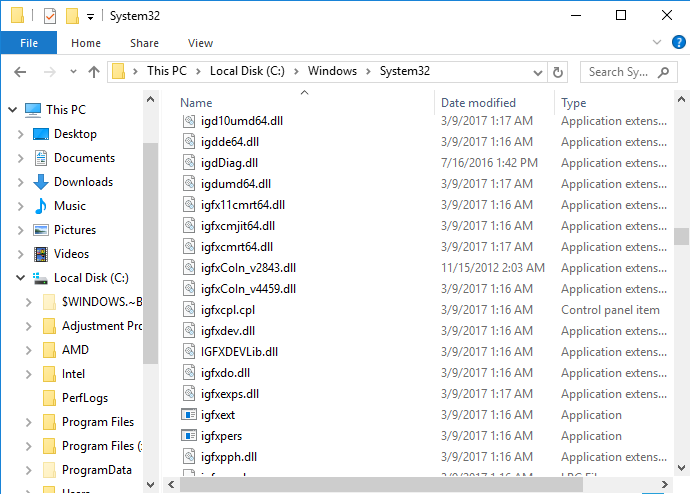Open the File menu tab
Screen dimensions: 690x494
tap(29, 43)
